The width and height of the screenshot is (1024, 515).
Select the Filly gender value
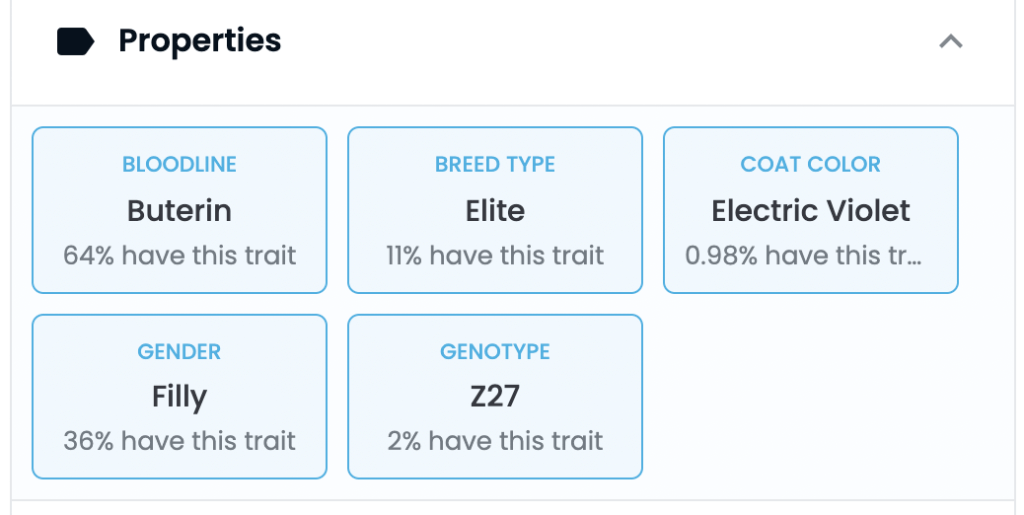tap(180, 398)
